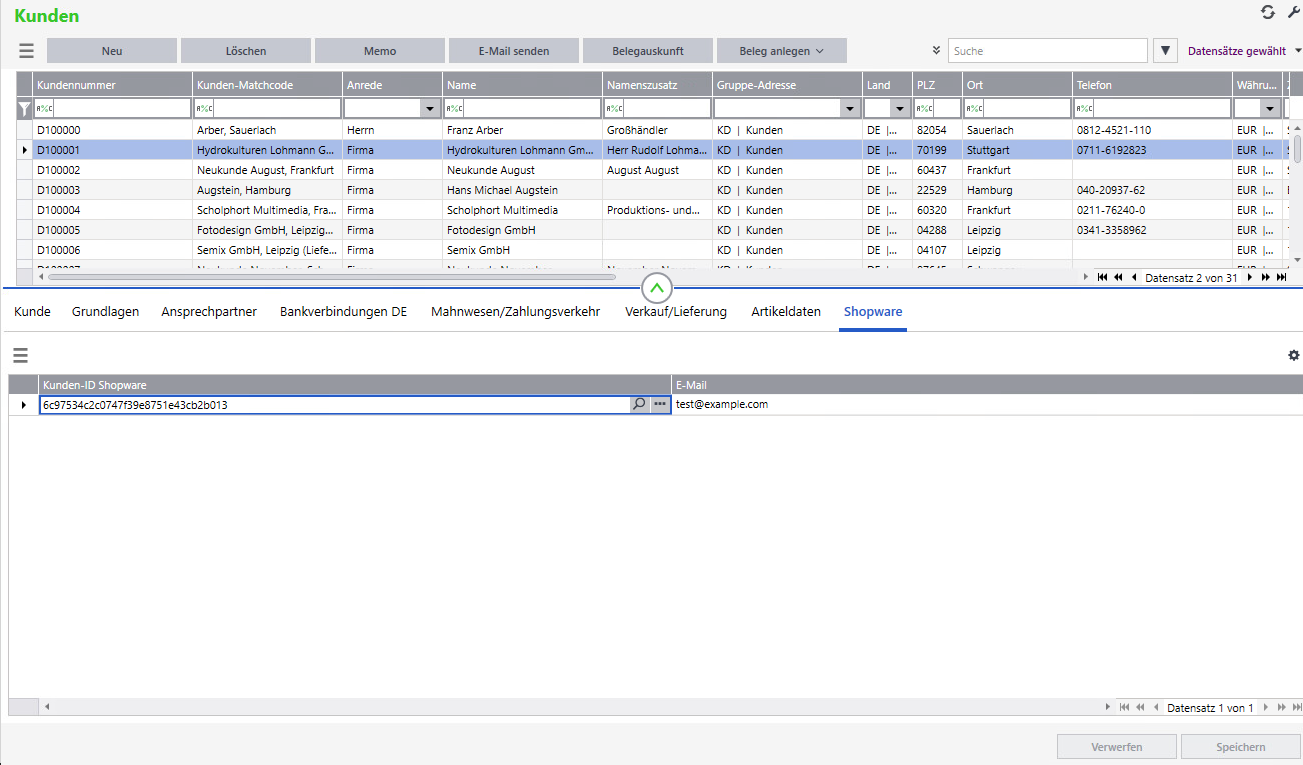The image size is (1303, 765).
Task: Open the Gruppe-Adresse filter dropdown
Action: (x=850, y=109)
